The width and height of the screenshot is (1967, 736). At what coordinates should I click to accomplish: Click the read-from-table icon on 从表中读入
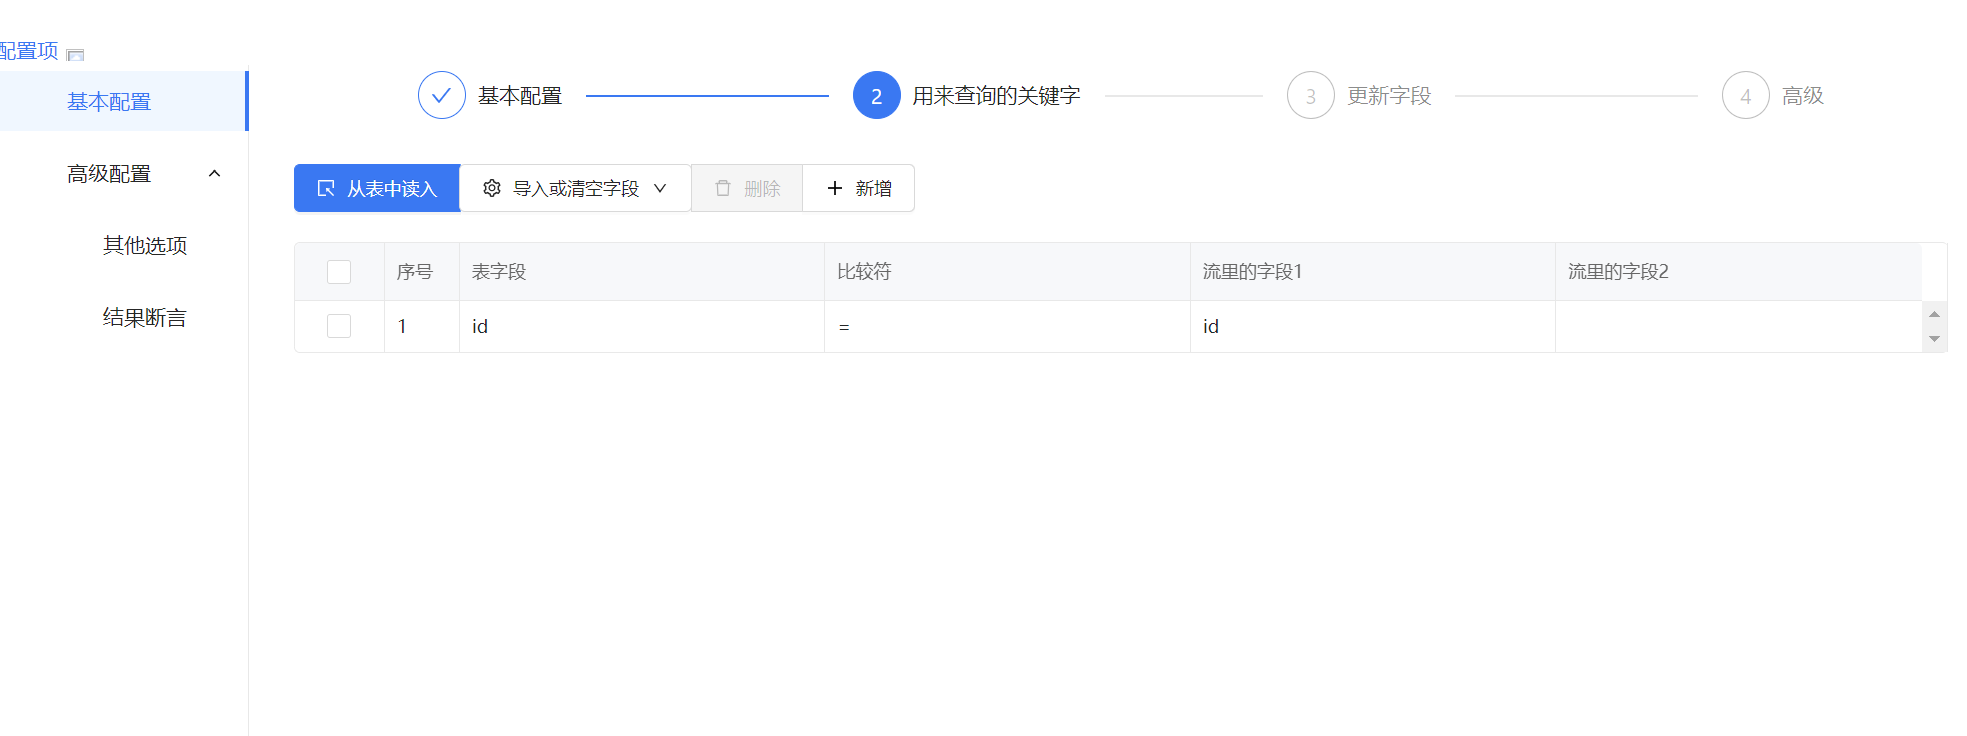click(325, 188)
